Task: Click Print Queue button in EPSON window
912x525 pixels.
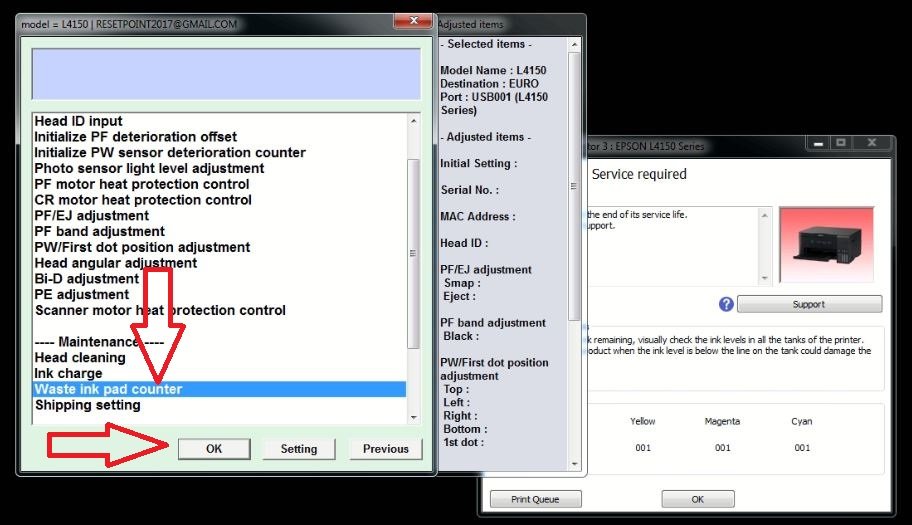Action: 535,499
